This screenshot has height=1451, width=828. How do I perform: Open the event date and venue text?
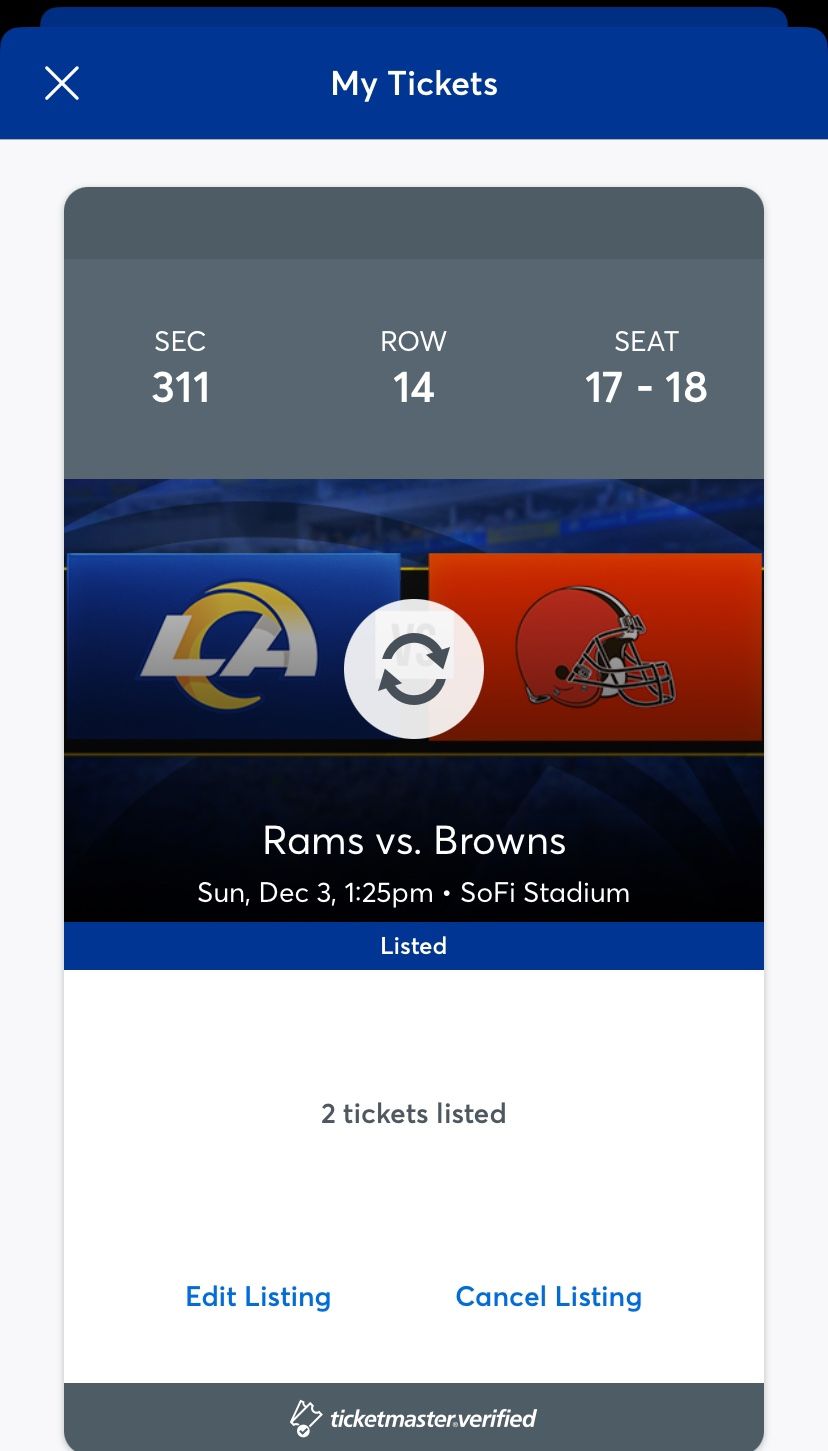[x=413, y=892]
